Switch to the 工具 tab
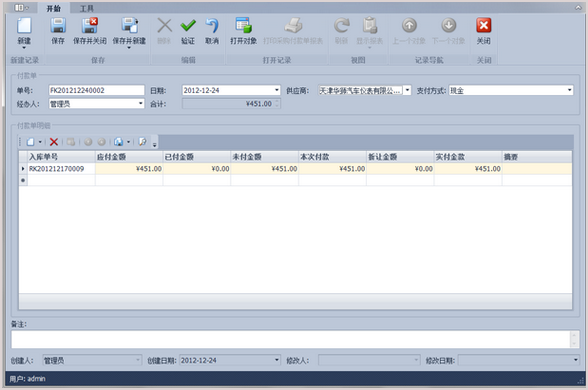This screenshot has height=390, width=588. pos(87,8)
